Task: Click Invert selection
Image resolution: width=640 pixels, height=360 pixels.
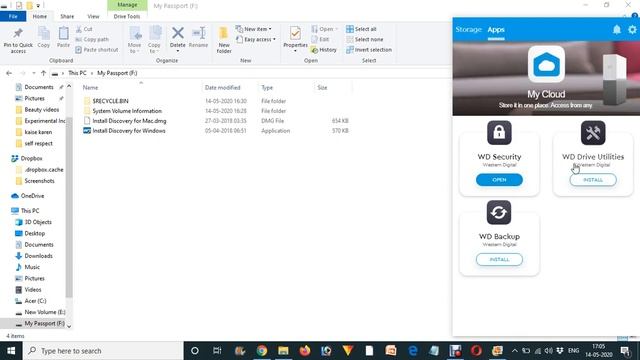Action: click(x=369, y=49)
